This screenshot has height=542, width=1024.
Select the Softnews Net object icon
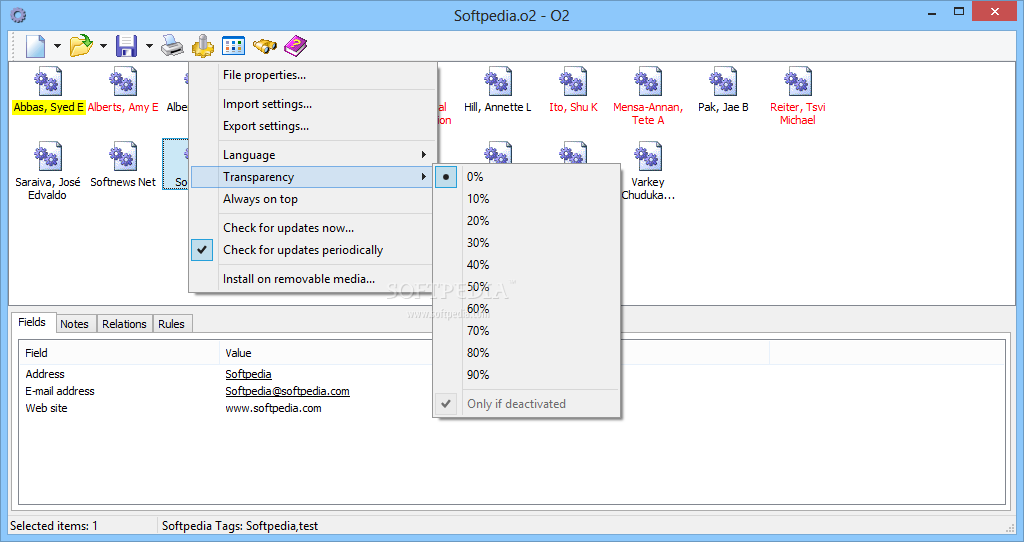[123, 157]
